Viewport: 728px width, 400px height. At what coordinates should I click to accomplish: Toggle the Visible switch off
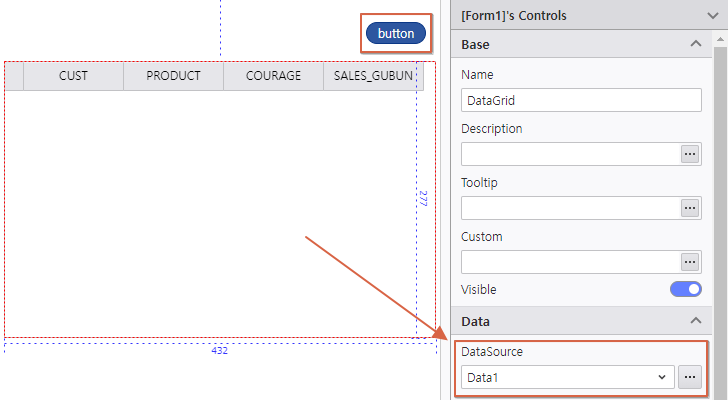pyautogui.click(x=685, y=290)
